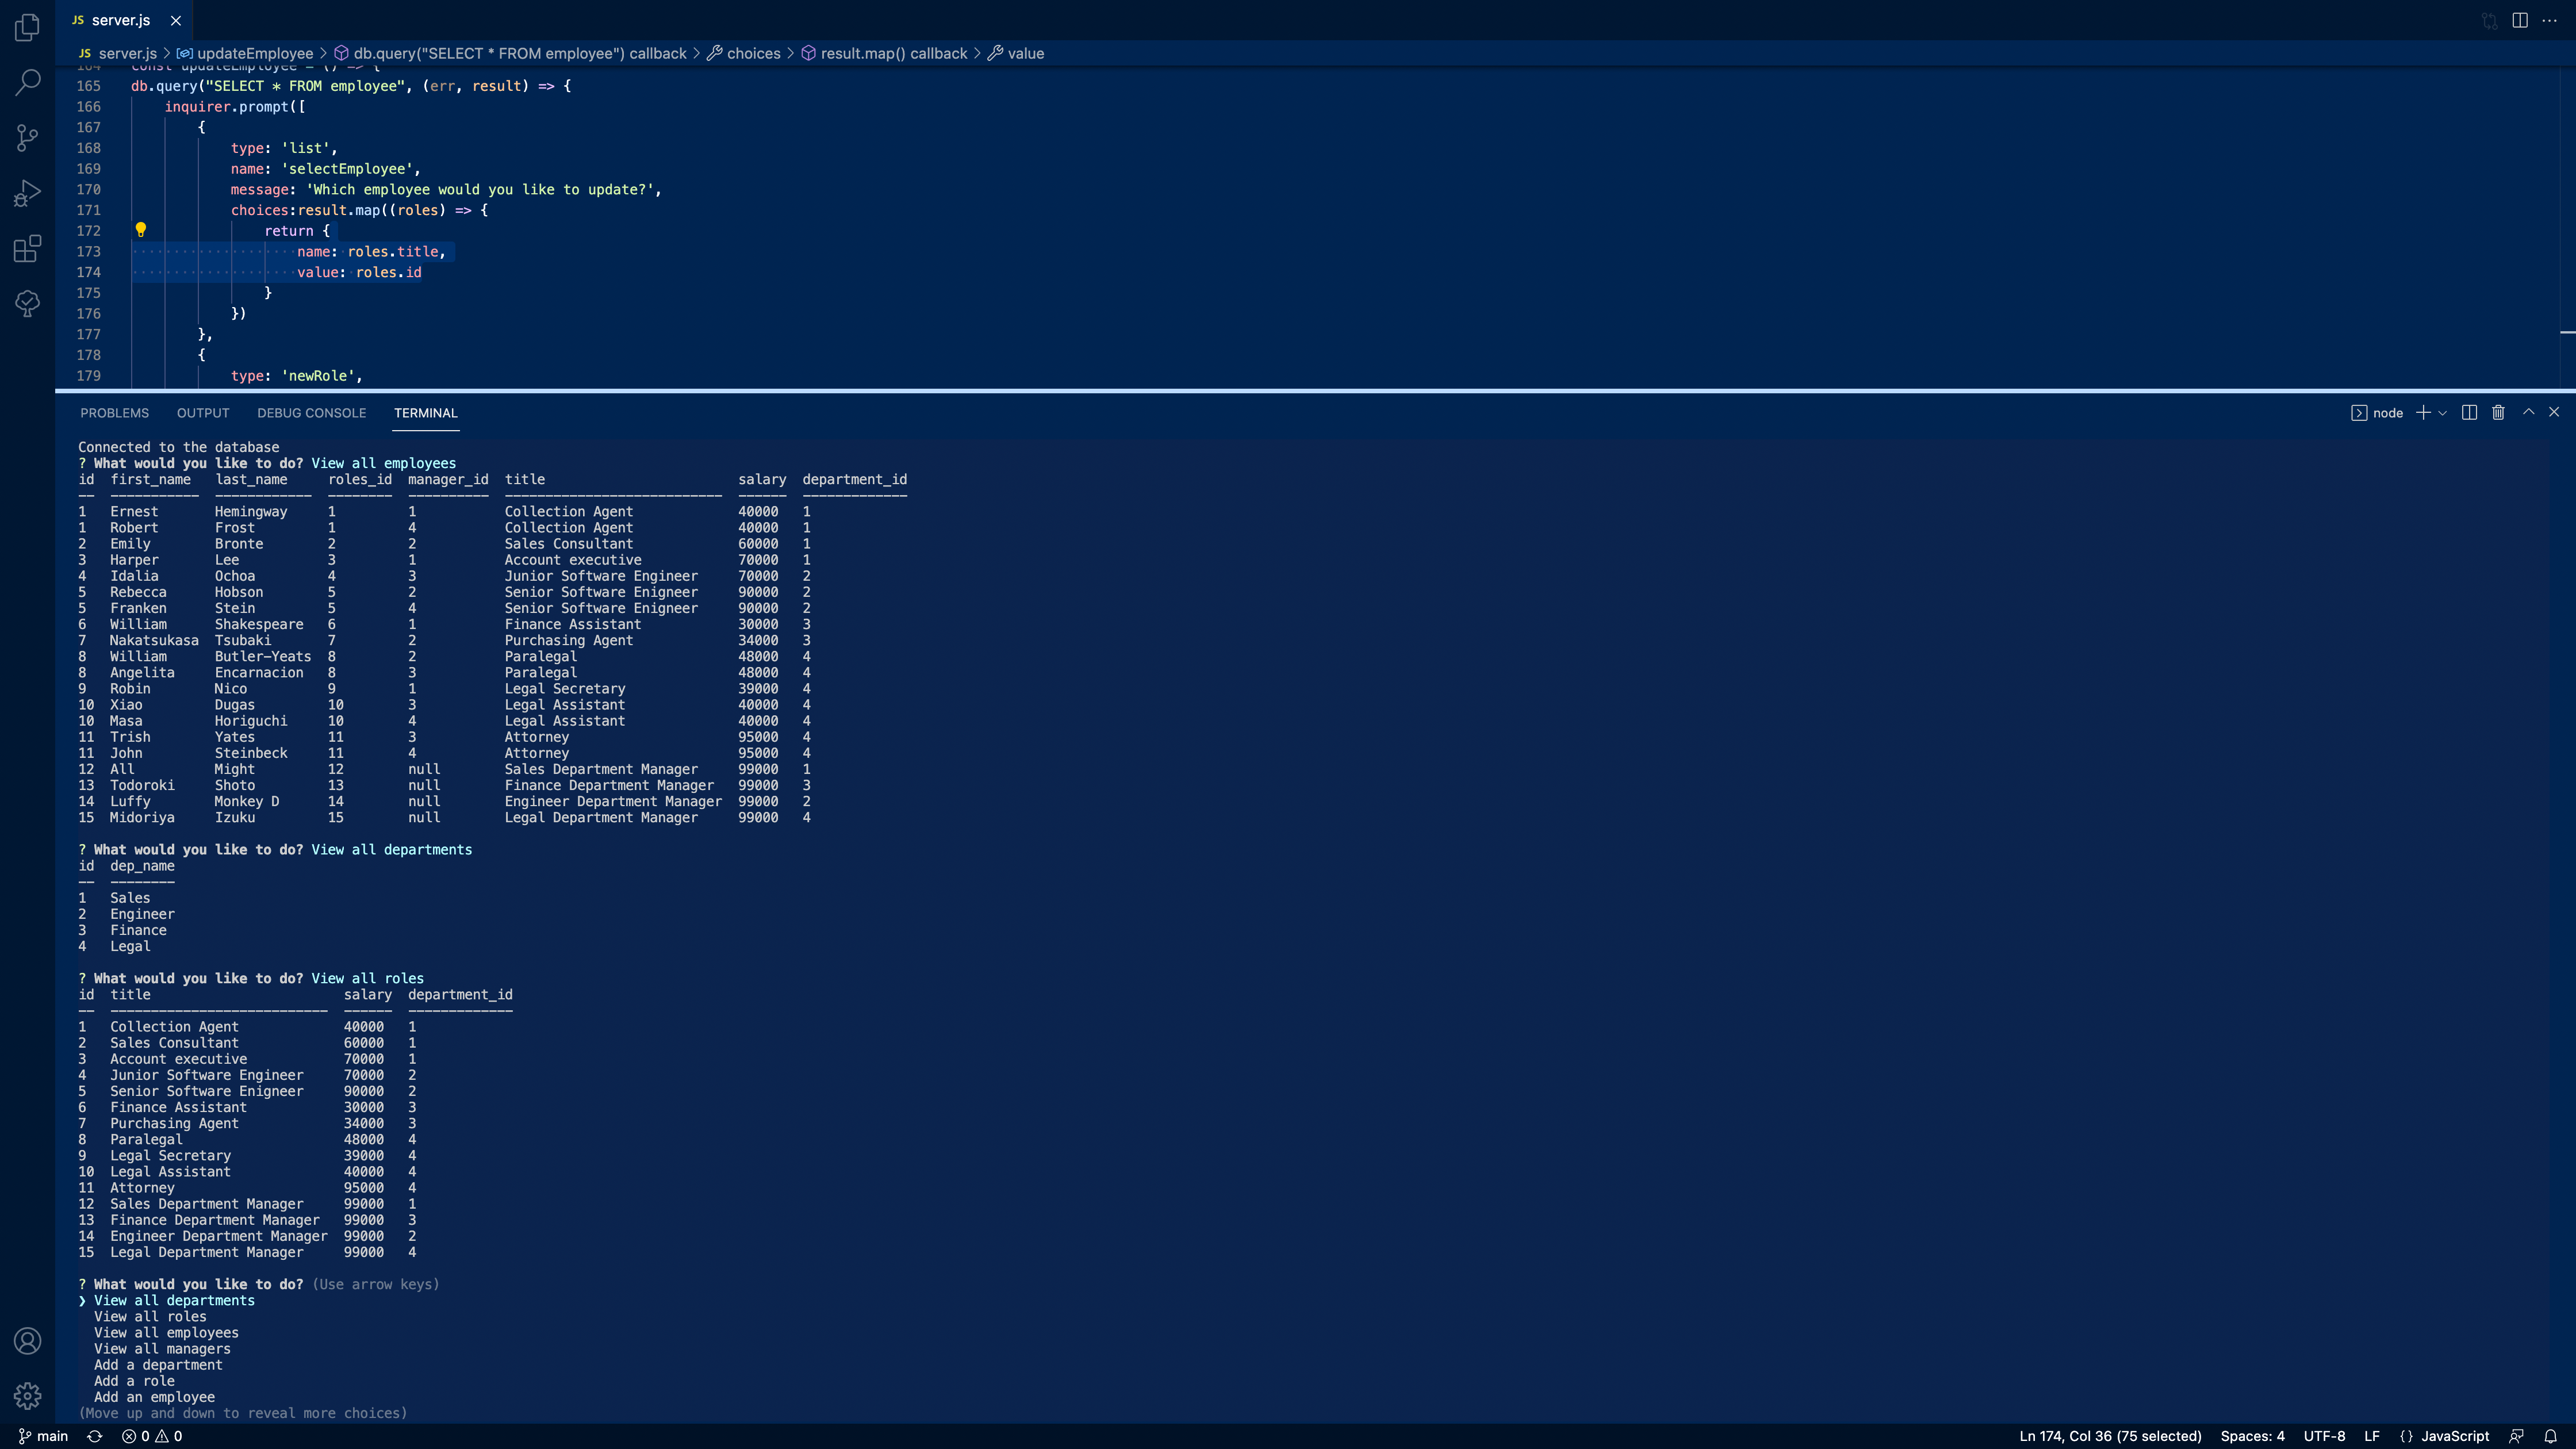Open the Source Control view

click(x=27, y=137)
